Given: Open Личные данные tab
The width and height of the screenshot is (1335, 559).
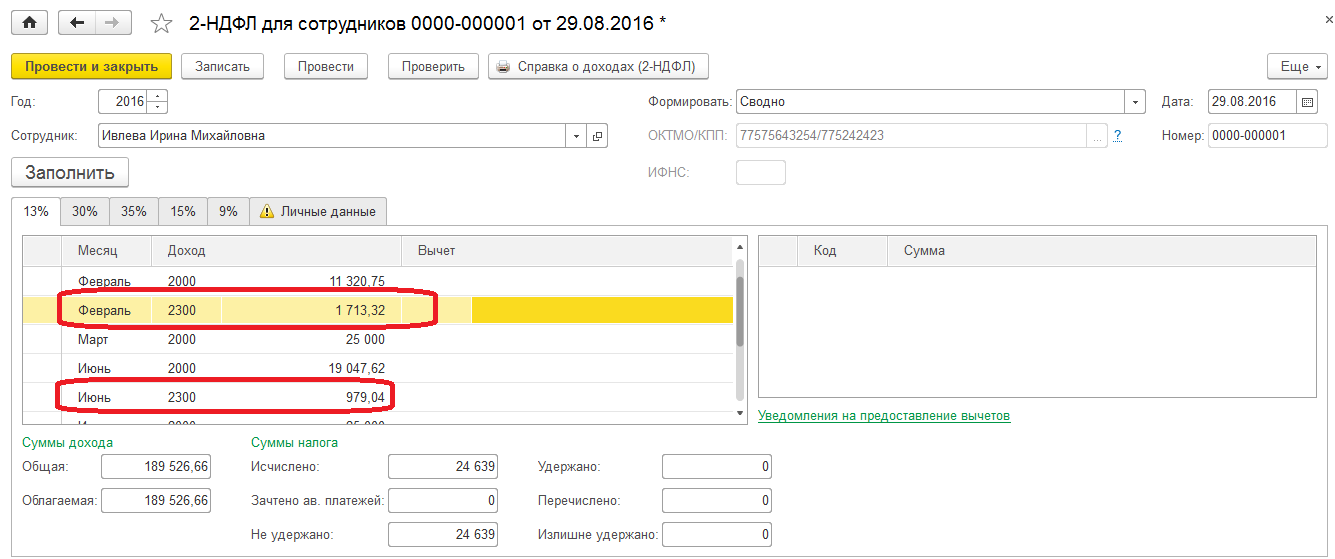Looking at the screenshot, I should coord(318,211).
